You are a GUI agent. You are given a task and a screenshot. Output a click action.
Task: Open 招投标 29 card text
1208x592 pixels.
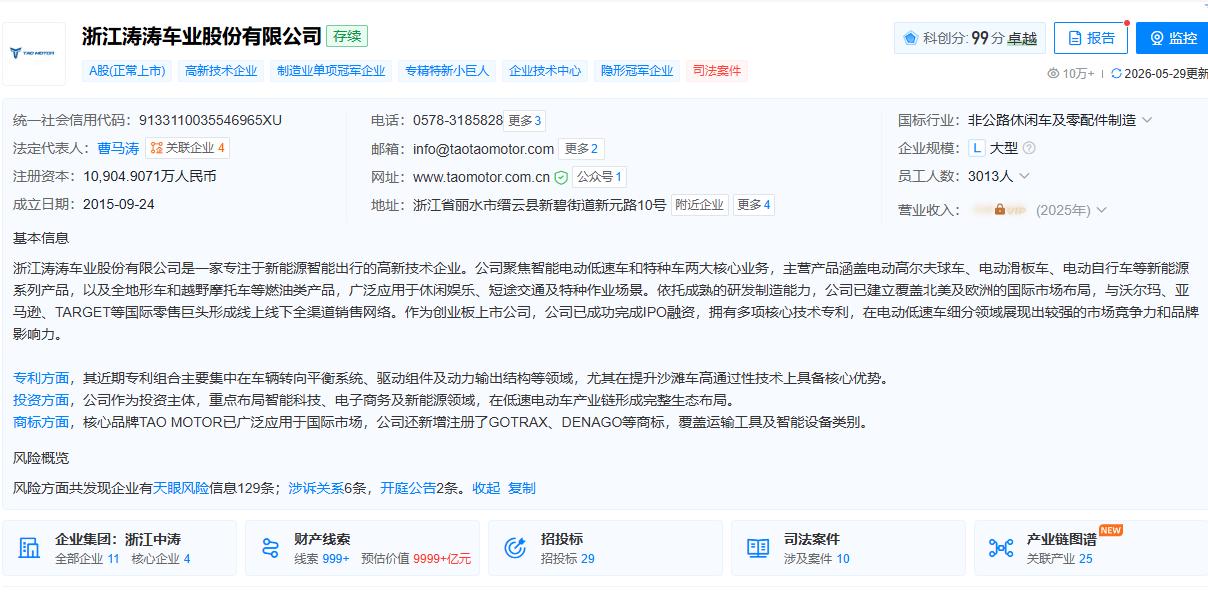(568, 559)
